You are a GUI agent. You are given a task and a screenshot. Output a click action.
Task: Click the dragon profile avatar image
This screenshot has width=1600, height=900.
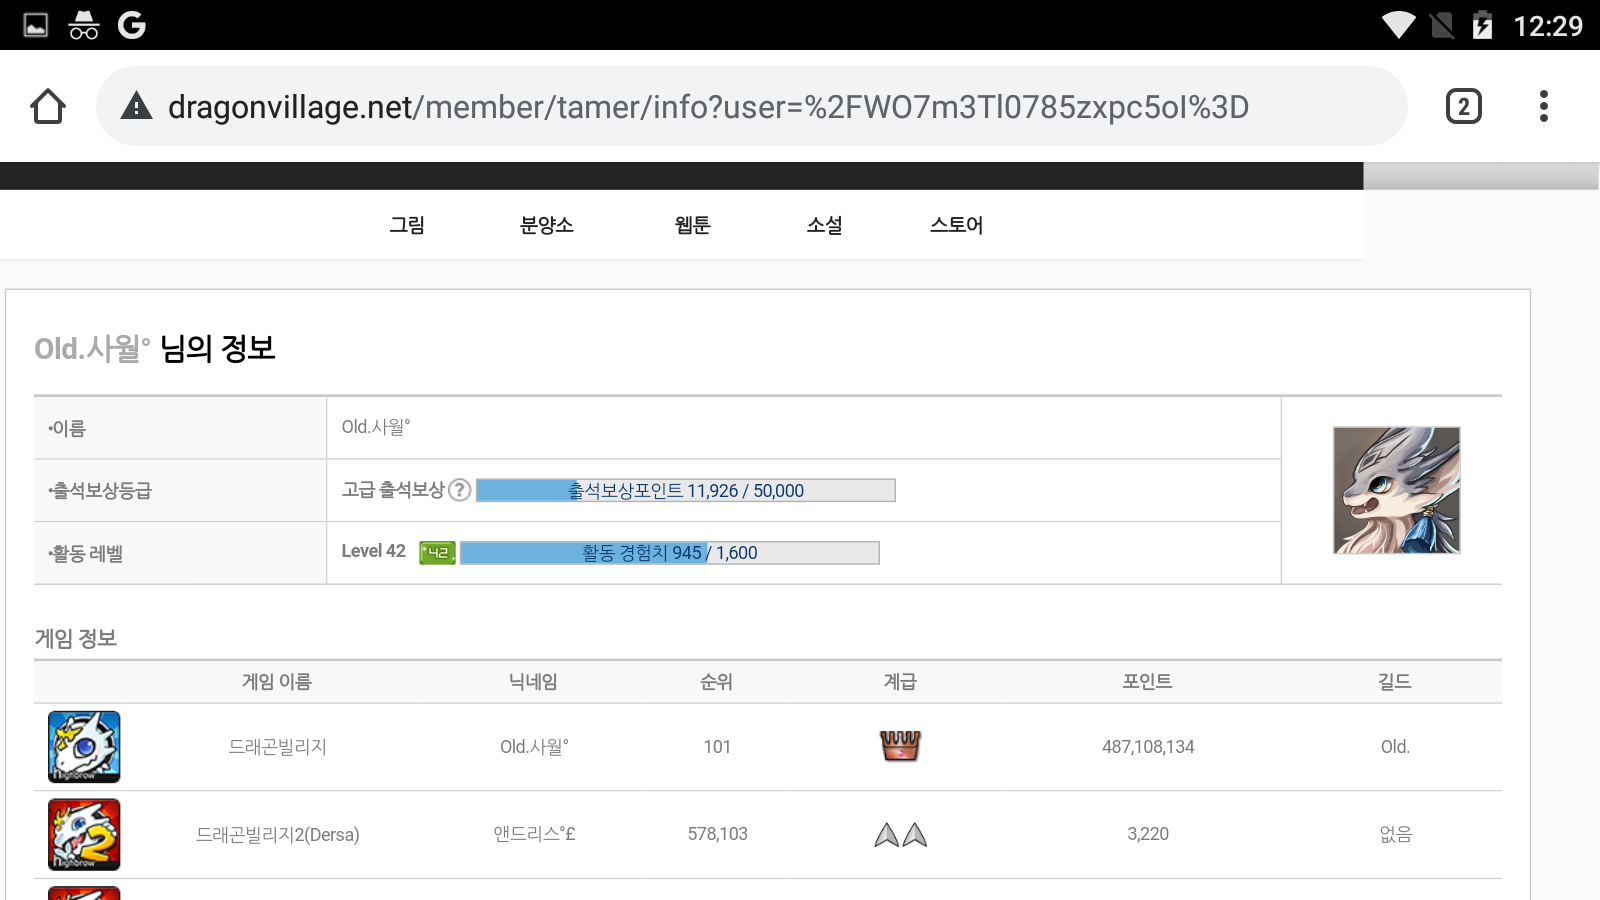1396,490
